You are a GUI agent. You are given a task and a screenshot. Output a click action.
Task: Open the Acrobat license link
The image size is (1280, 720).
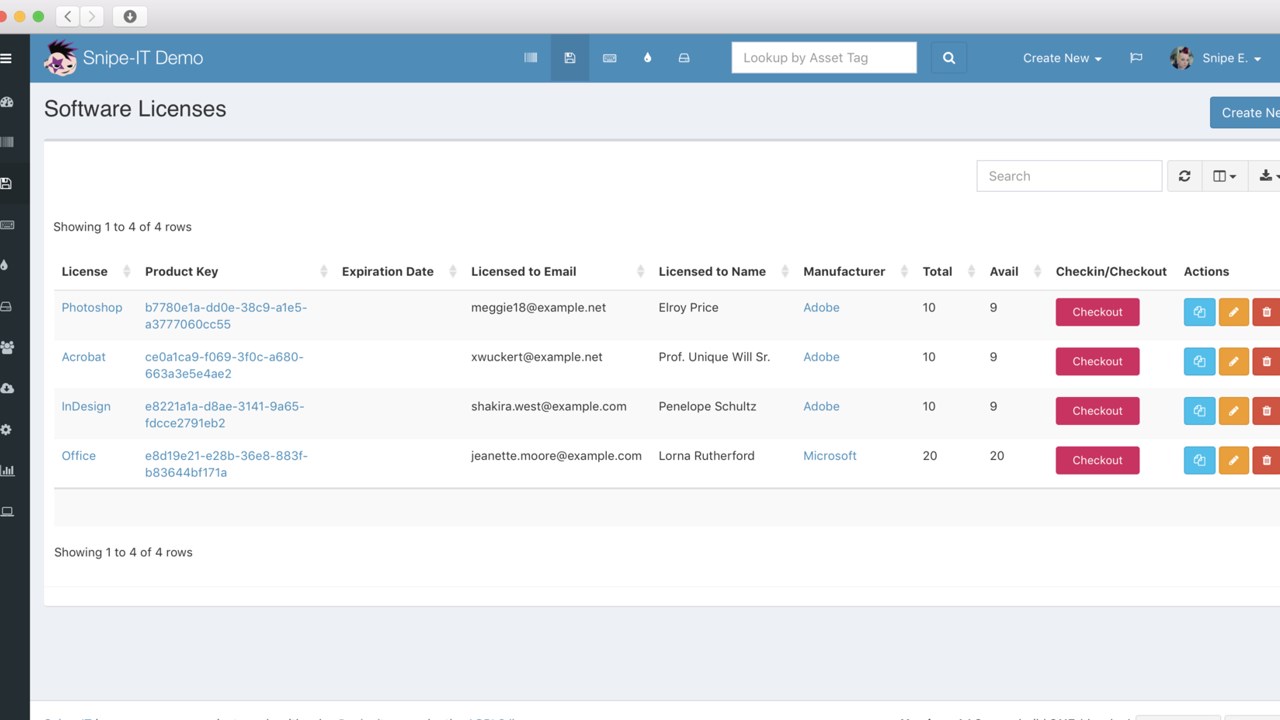84,357
